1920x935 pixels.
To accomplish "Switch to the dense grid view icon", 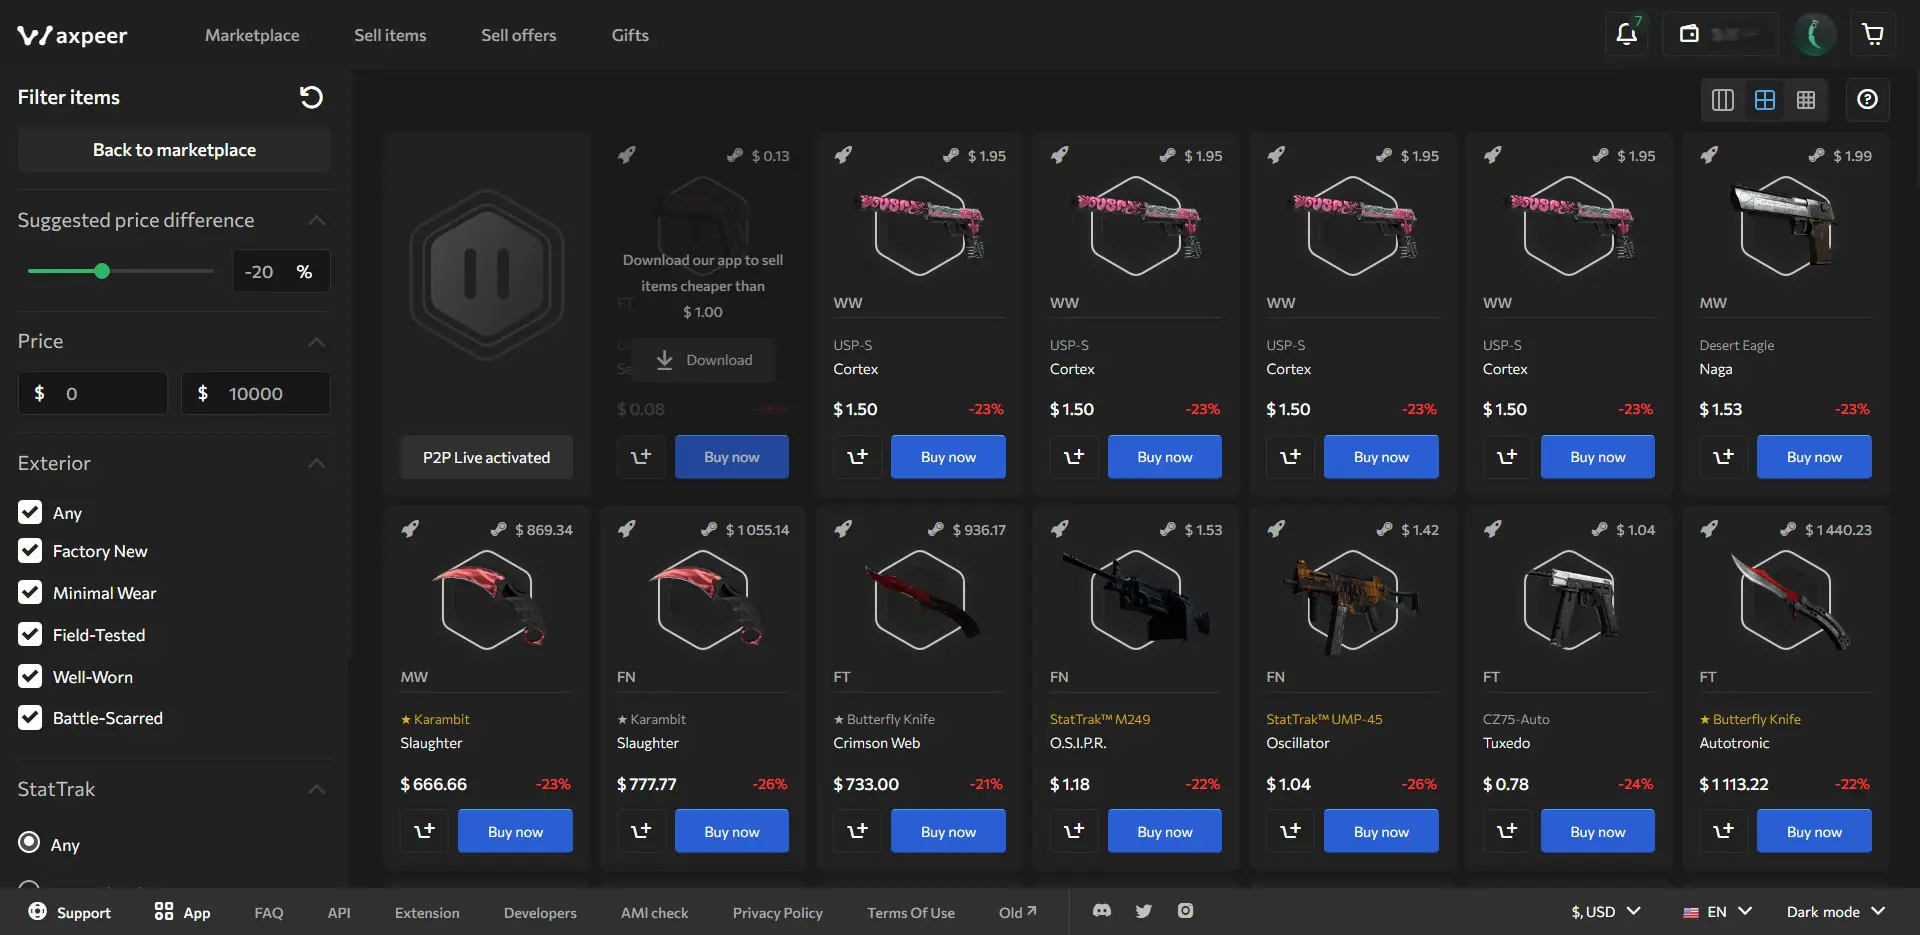I will [1806, 100].
